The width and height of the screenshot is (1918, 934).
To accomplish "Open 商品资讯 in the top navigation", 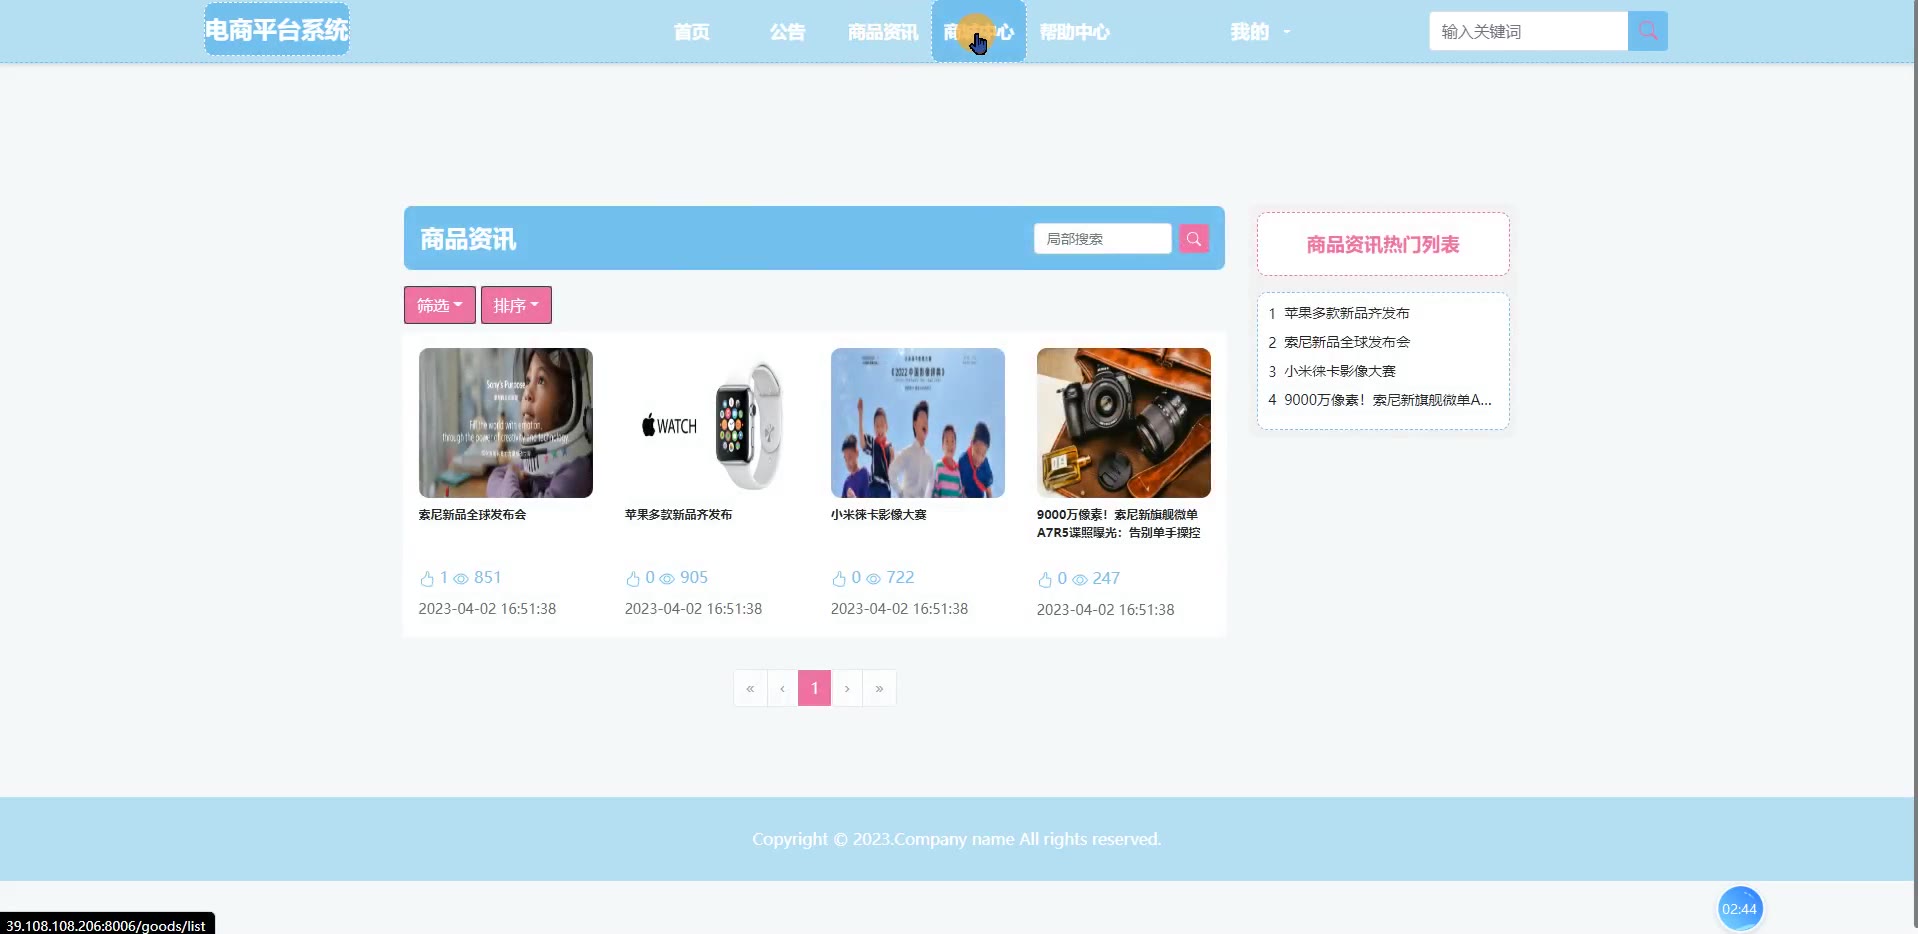I will coord(883,32).
